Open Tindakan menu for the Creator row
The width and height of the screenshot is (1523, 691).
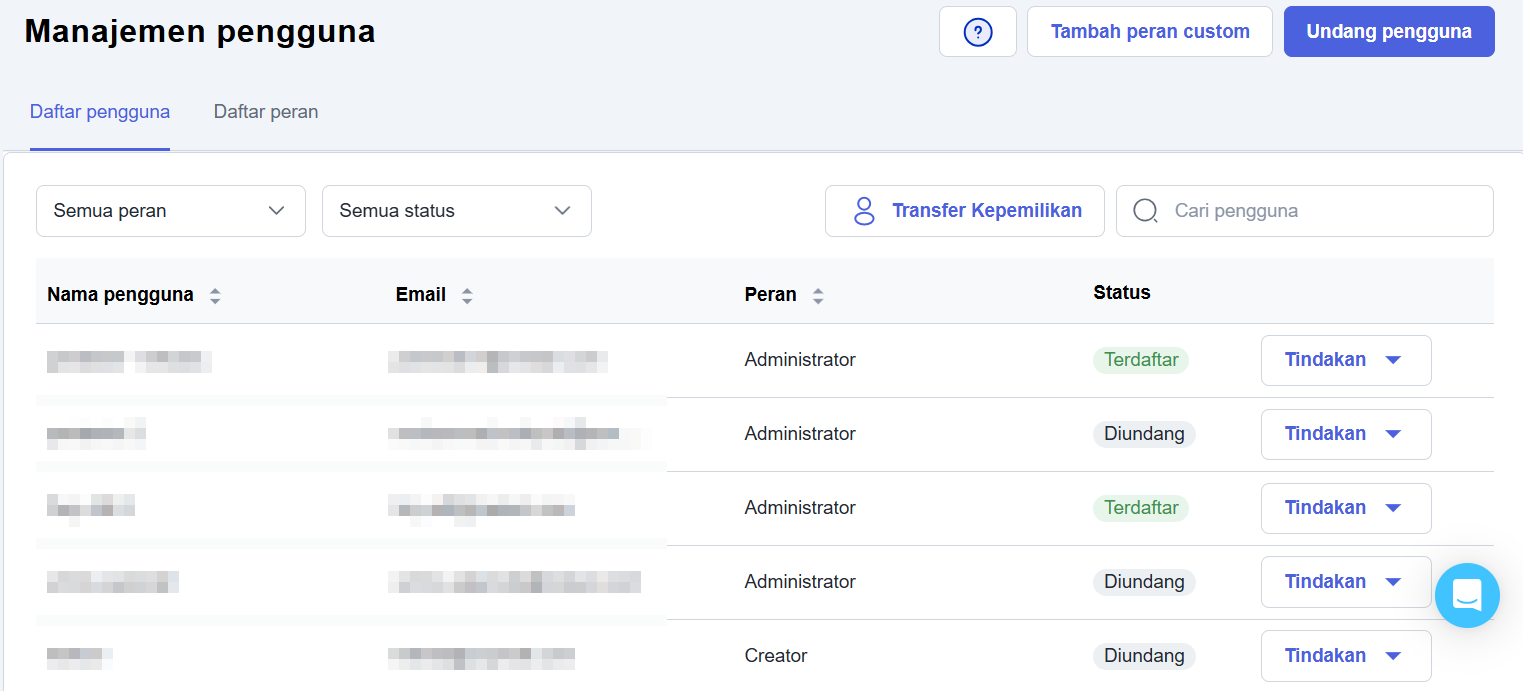click(x=1345, y=656)
